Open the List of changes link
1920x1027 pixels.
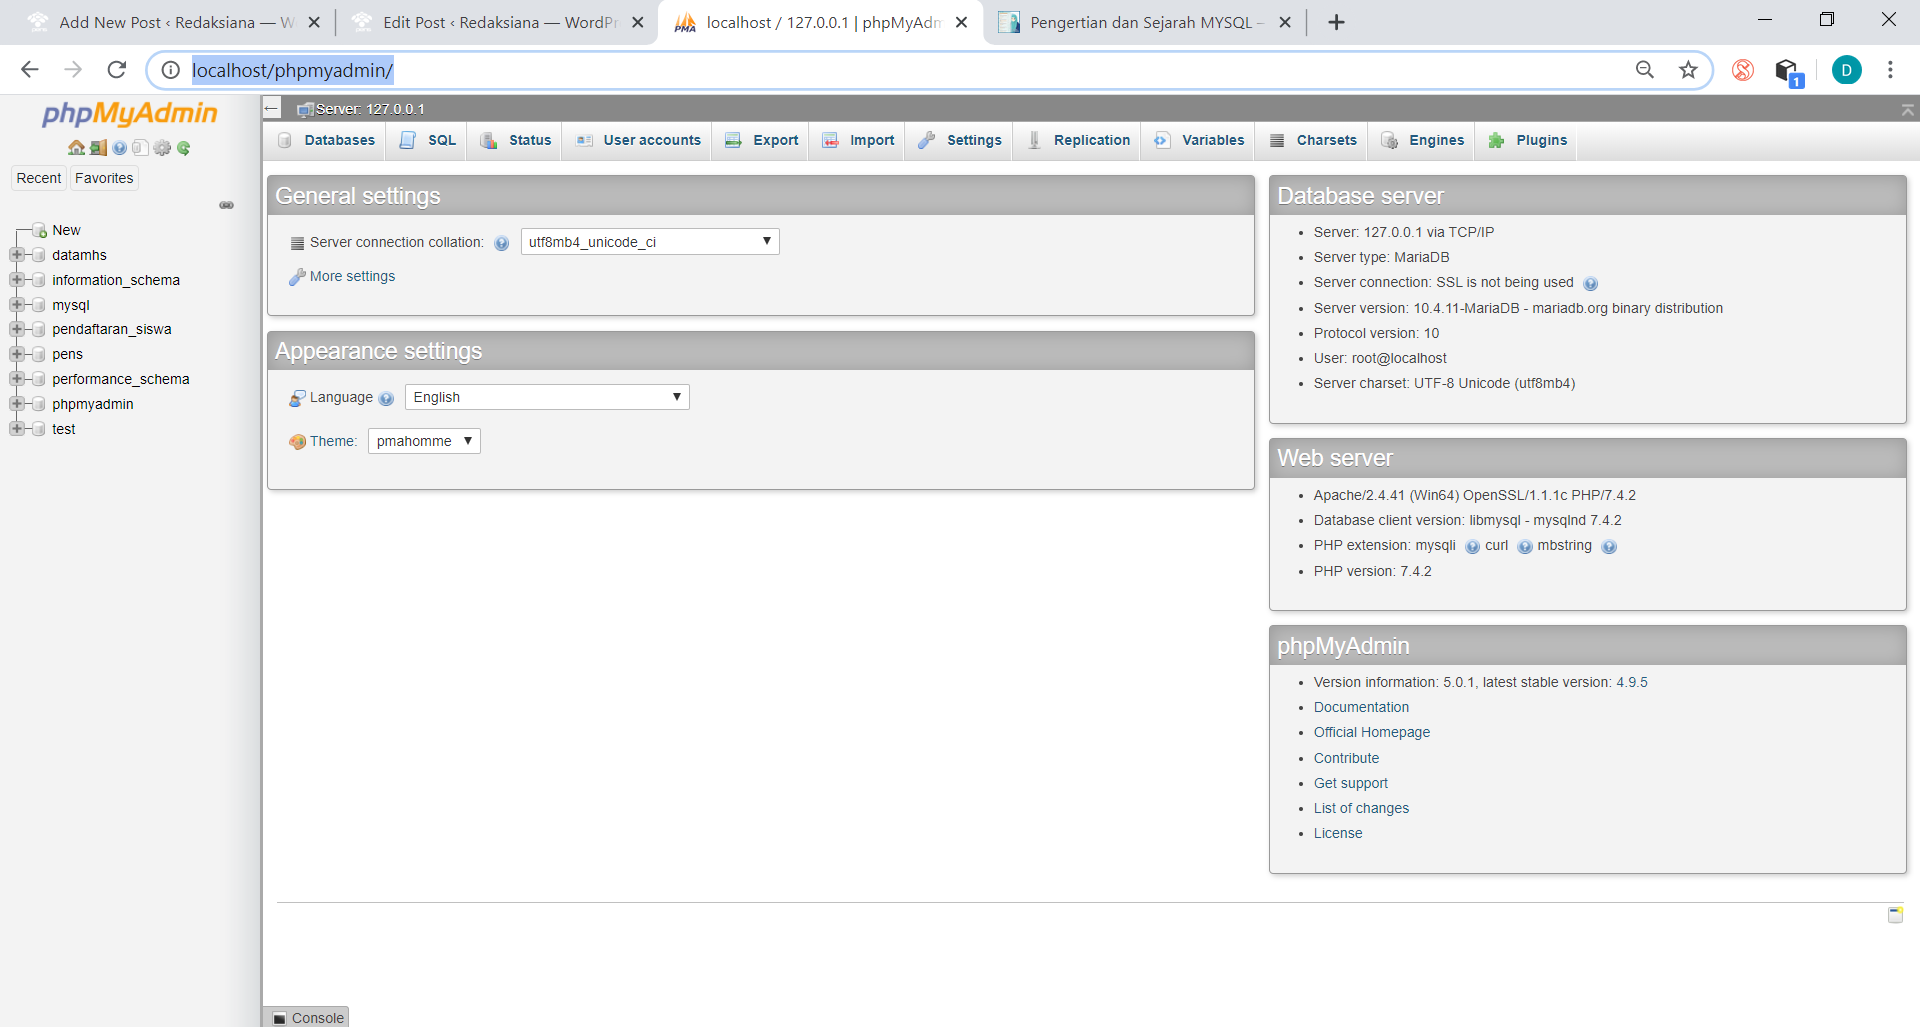(1361, 808)
